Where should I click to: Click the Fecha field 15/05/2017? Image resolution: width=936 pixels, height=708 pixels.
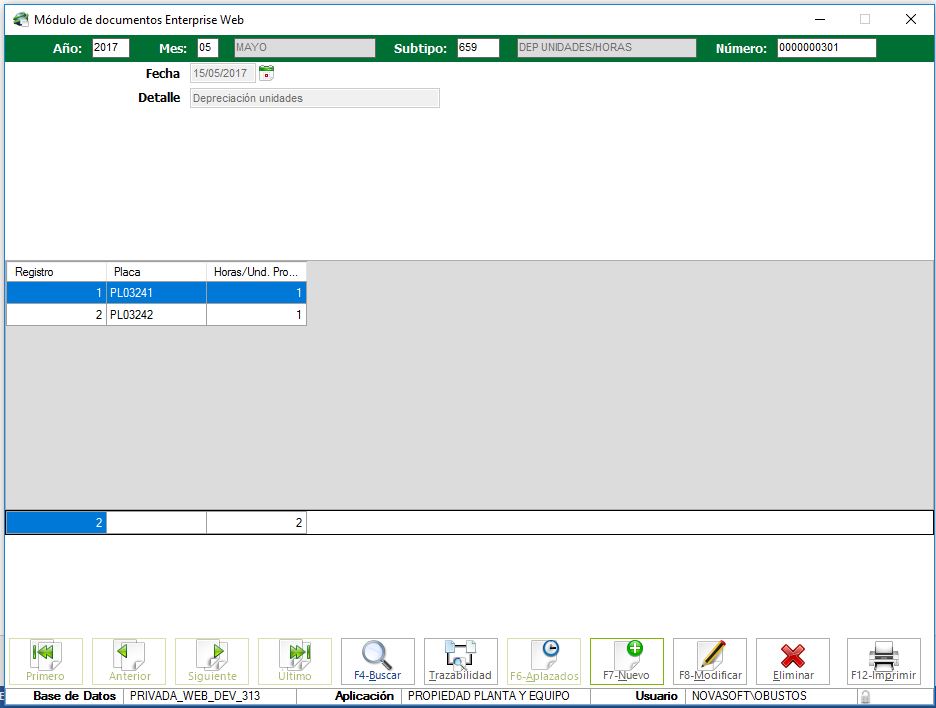223,73
